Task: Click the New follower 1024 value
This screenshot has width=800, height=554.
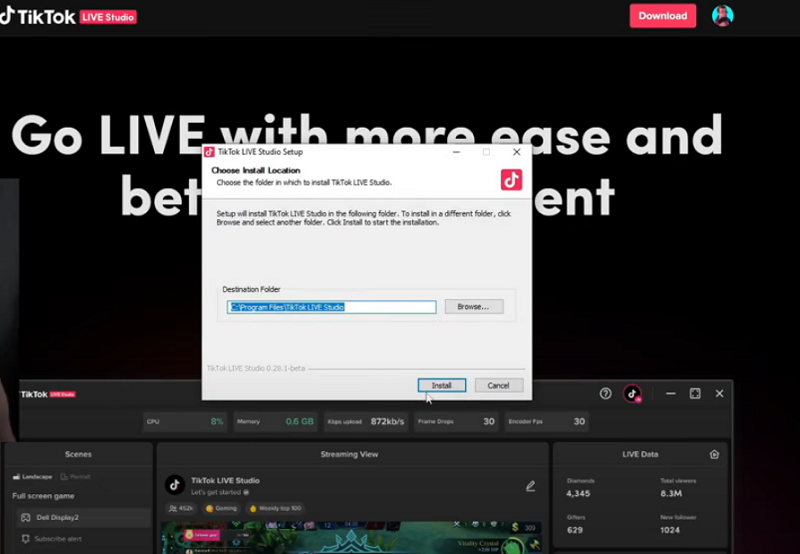Action: click(x=669, y=530)
